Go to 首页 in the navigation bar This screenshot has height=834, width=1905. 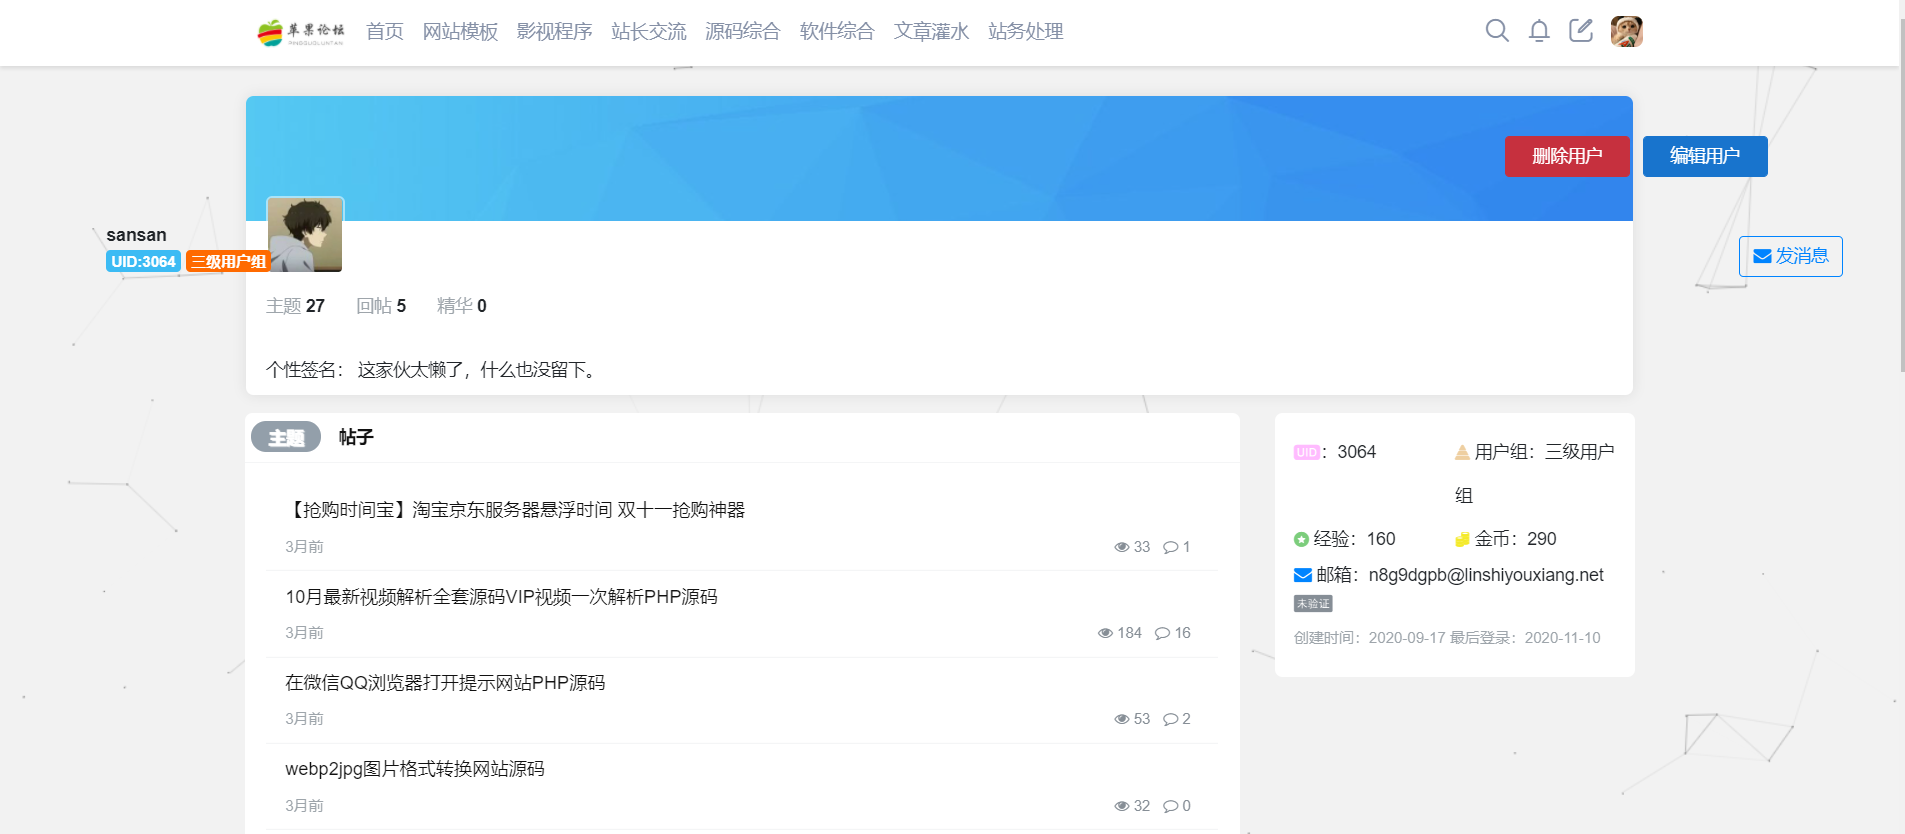(x=385, y=32)
